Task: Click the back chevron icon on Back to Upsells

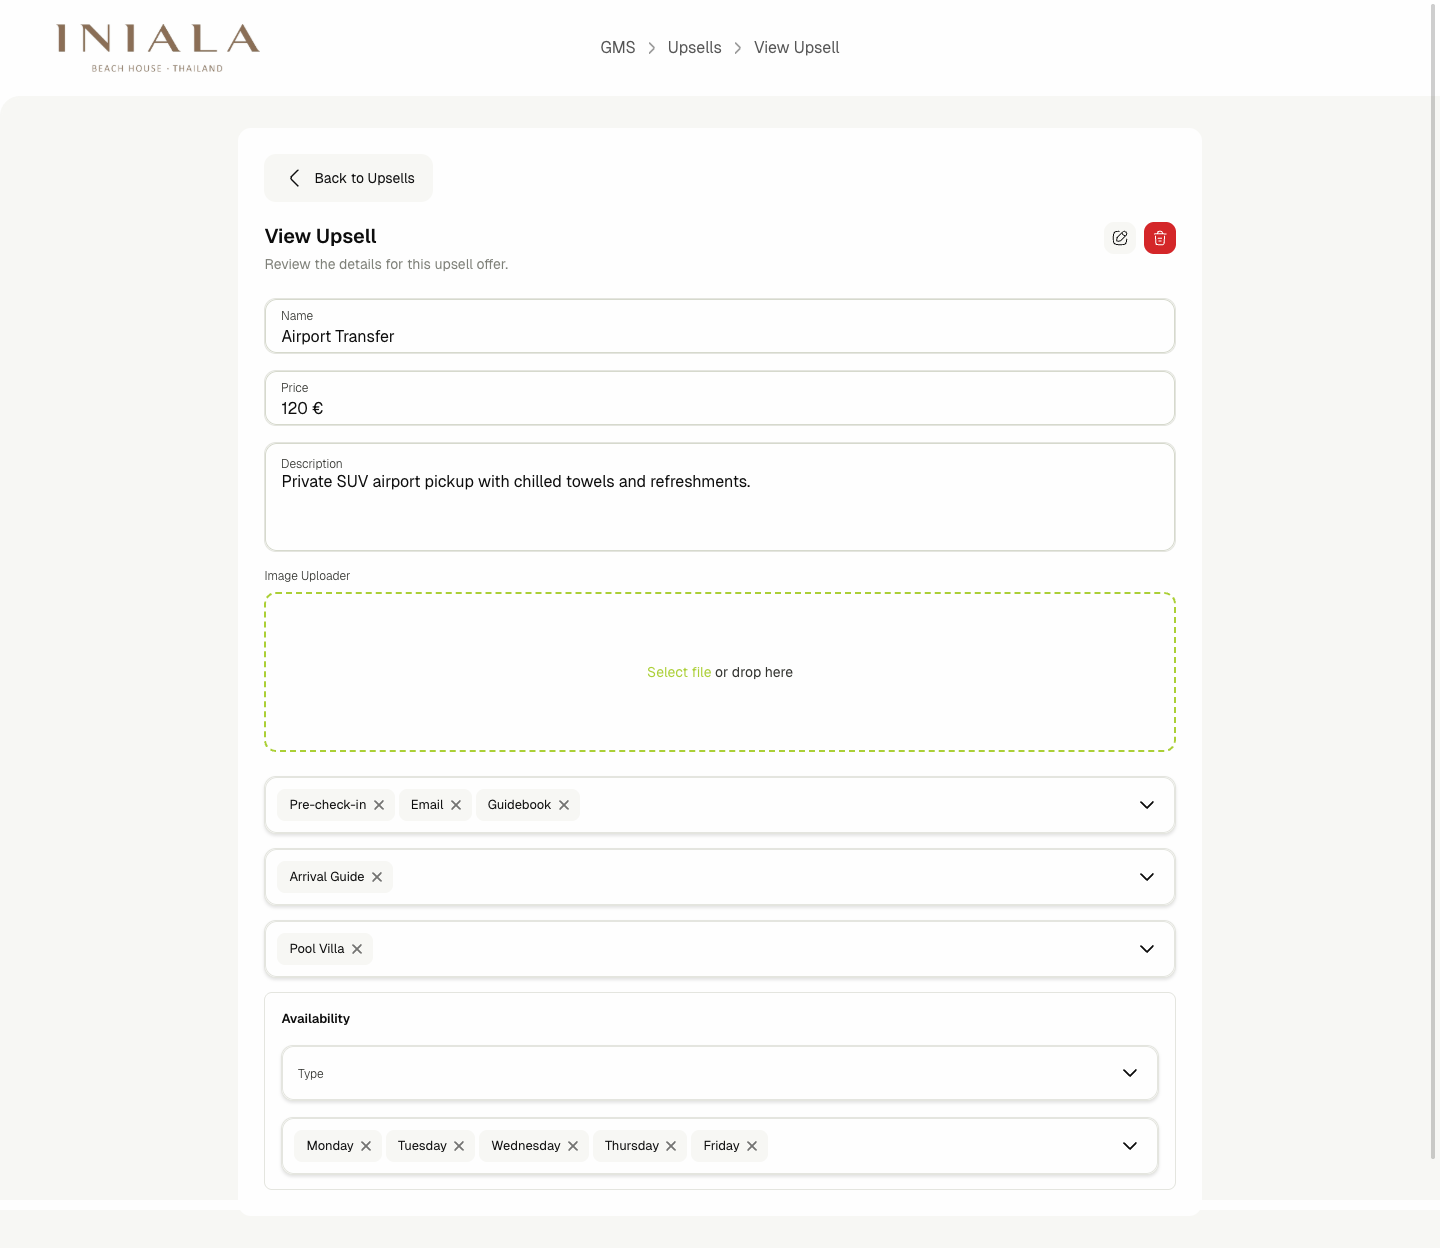Action: [x=294, y=178]
